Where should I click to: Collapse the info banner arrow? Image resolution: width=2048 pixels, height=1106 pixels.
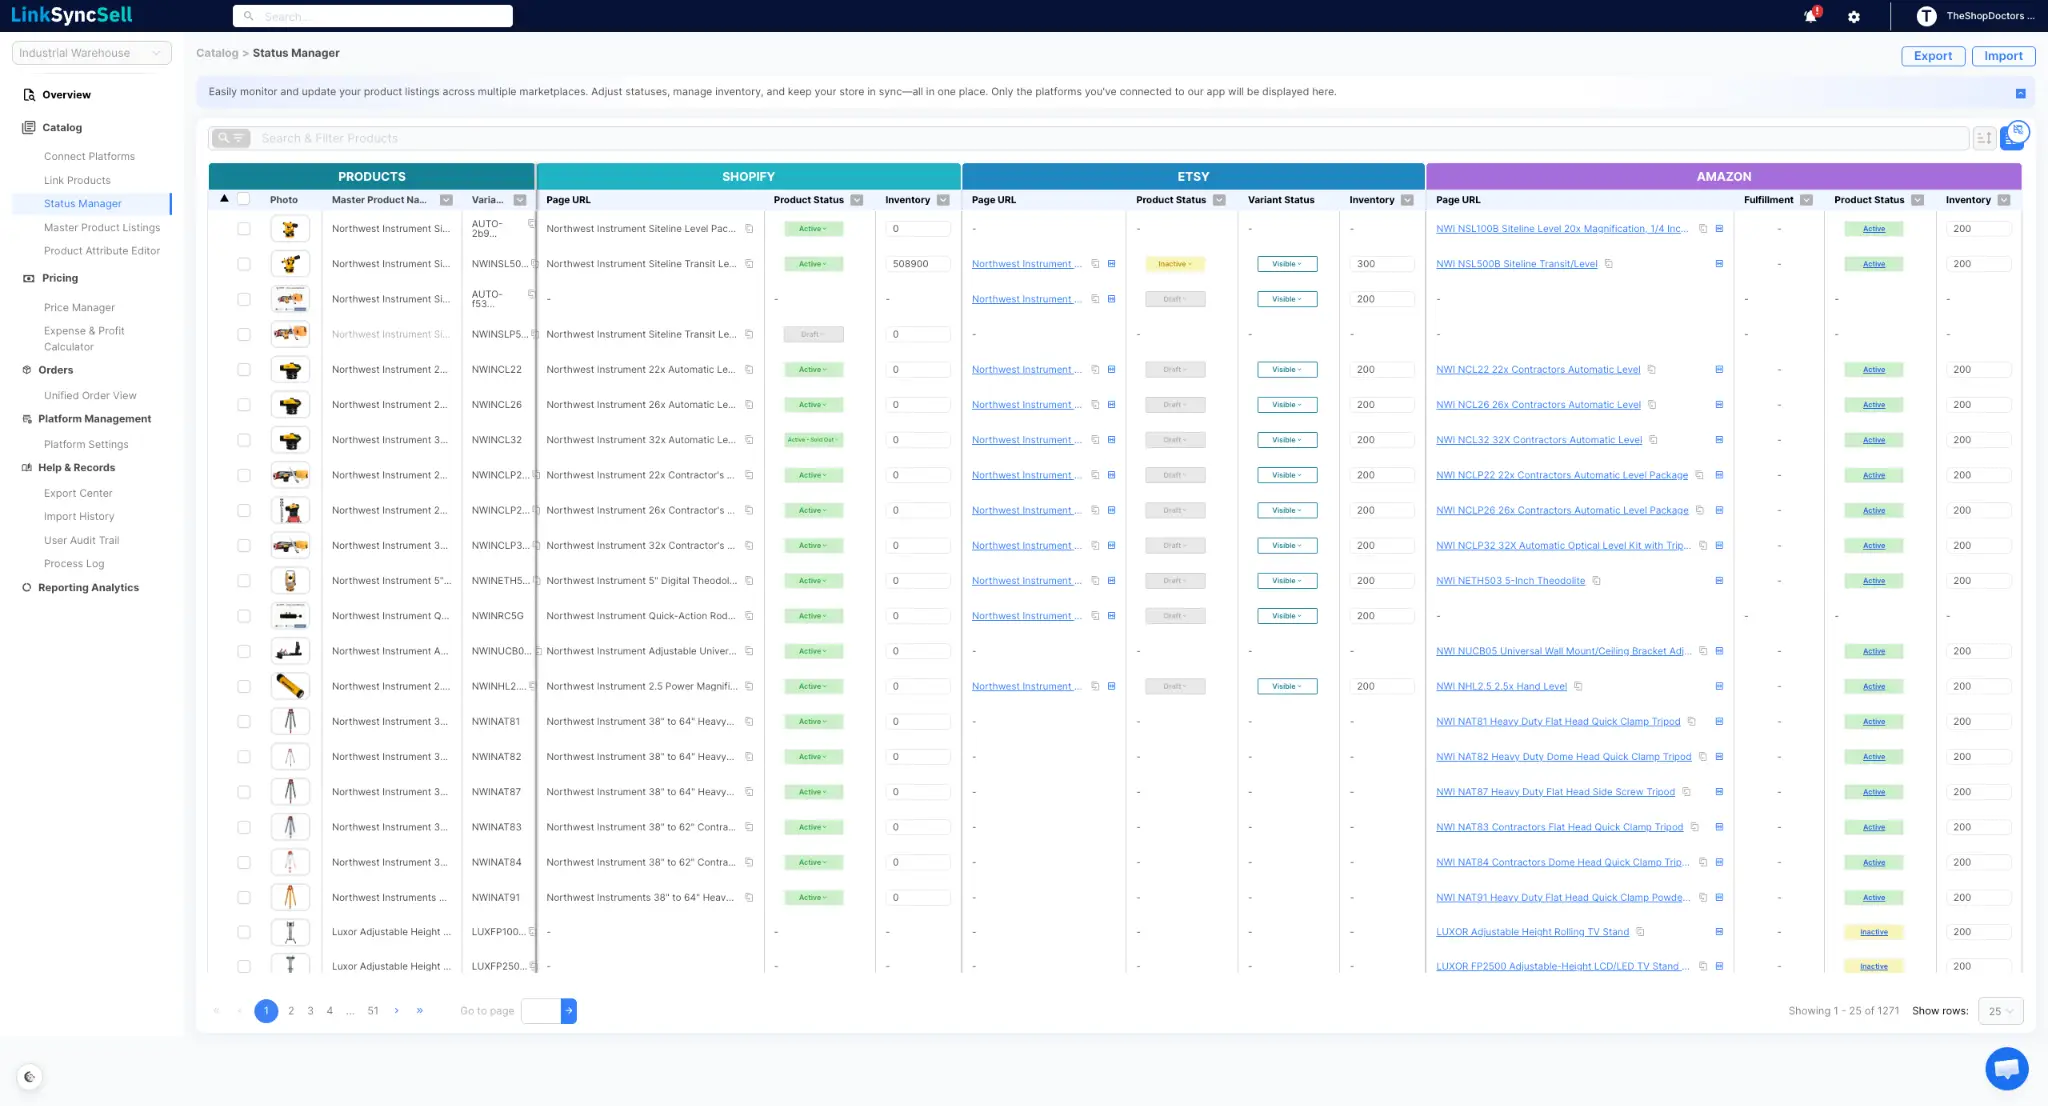point(2020,93)
